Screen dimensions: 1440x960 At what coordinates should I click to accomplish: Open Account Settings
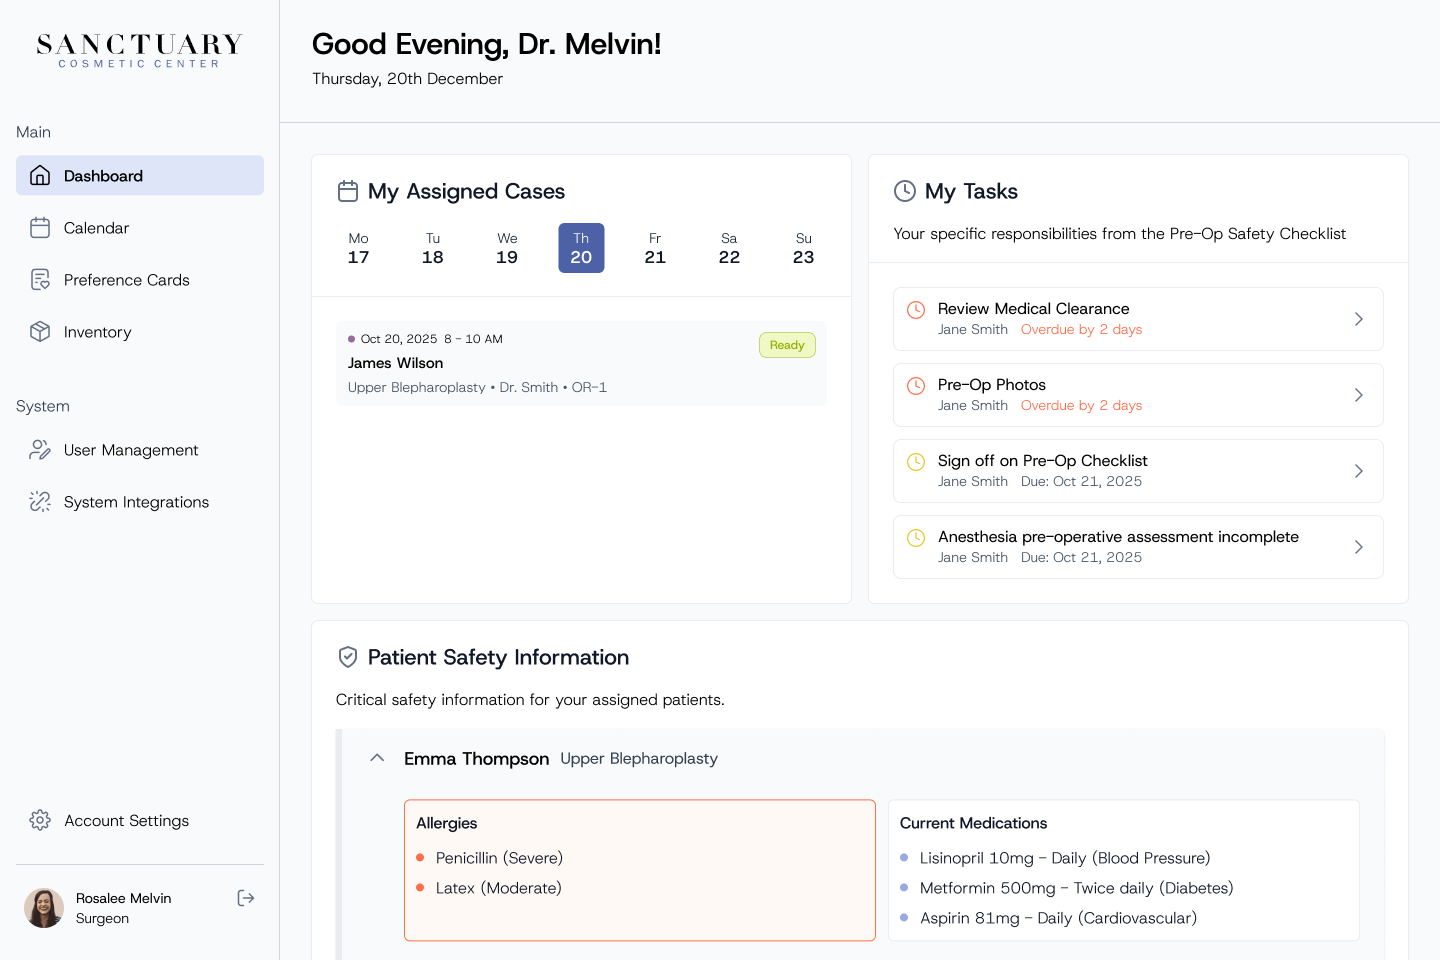tap(140, 820)
